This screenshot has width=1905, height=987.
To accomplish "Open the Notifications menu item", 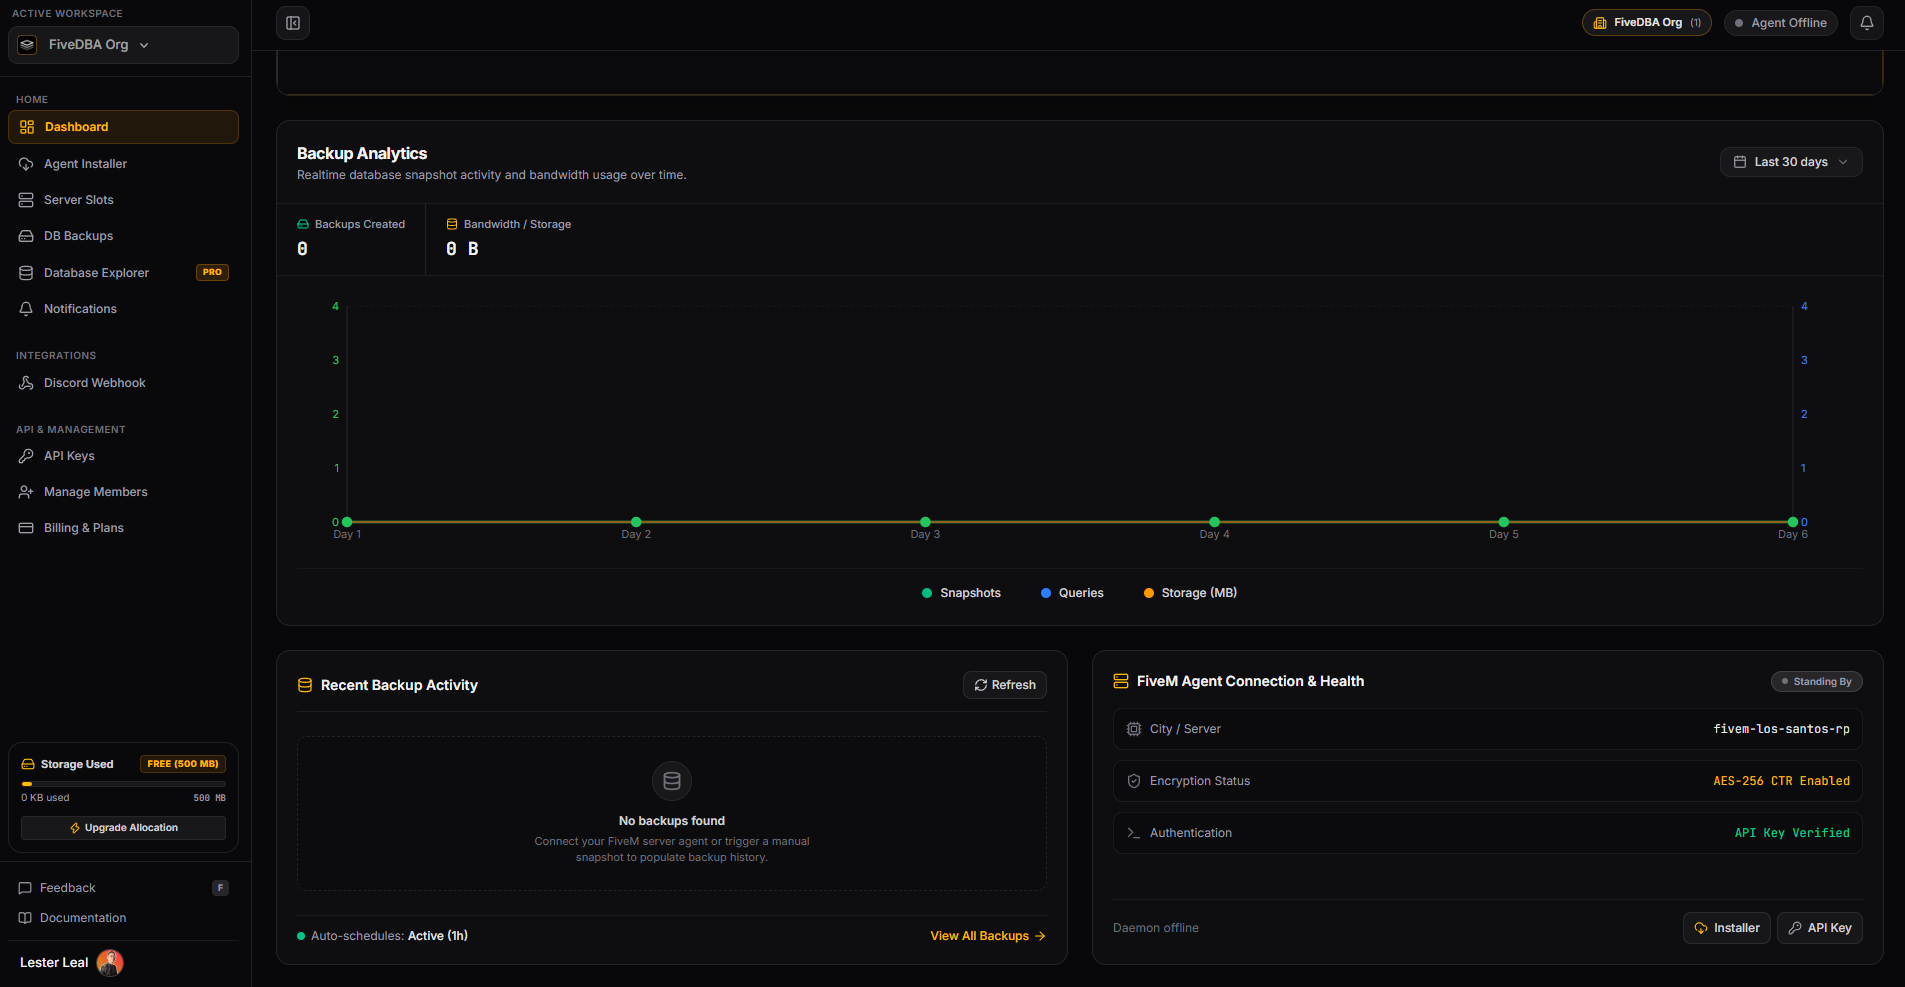I will [123, 309].
